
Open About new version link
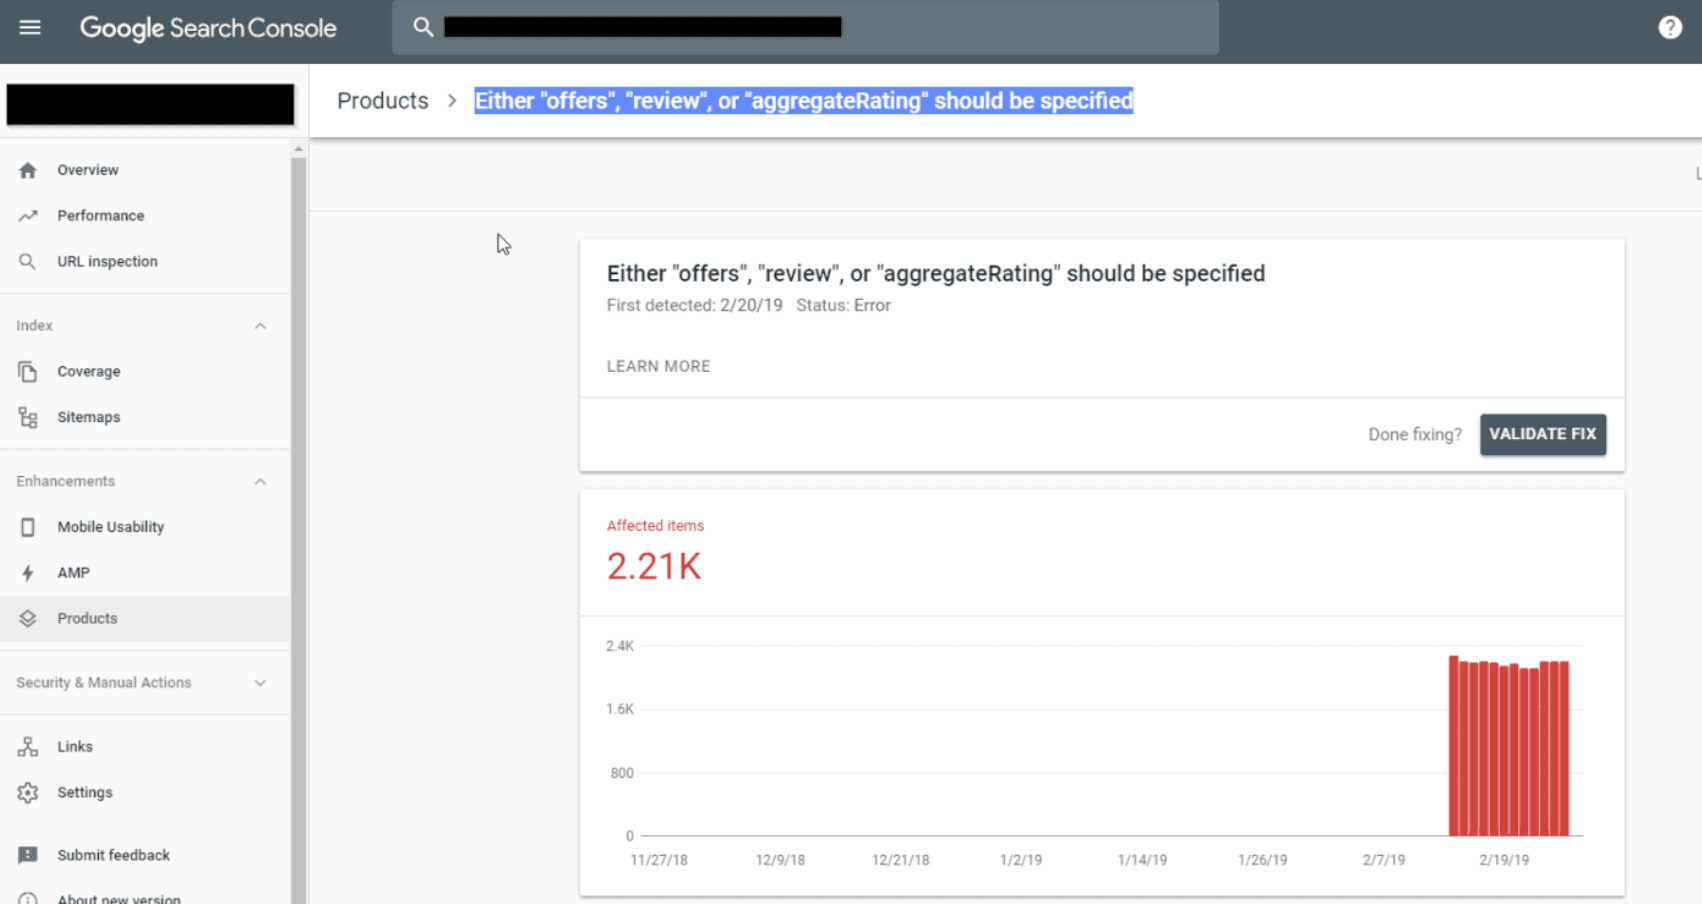pos(119,899)
